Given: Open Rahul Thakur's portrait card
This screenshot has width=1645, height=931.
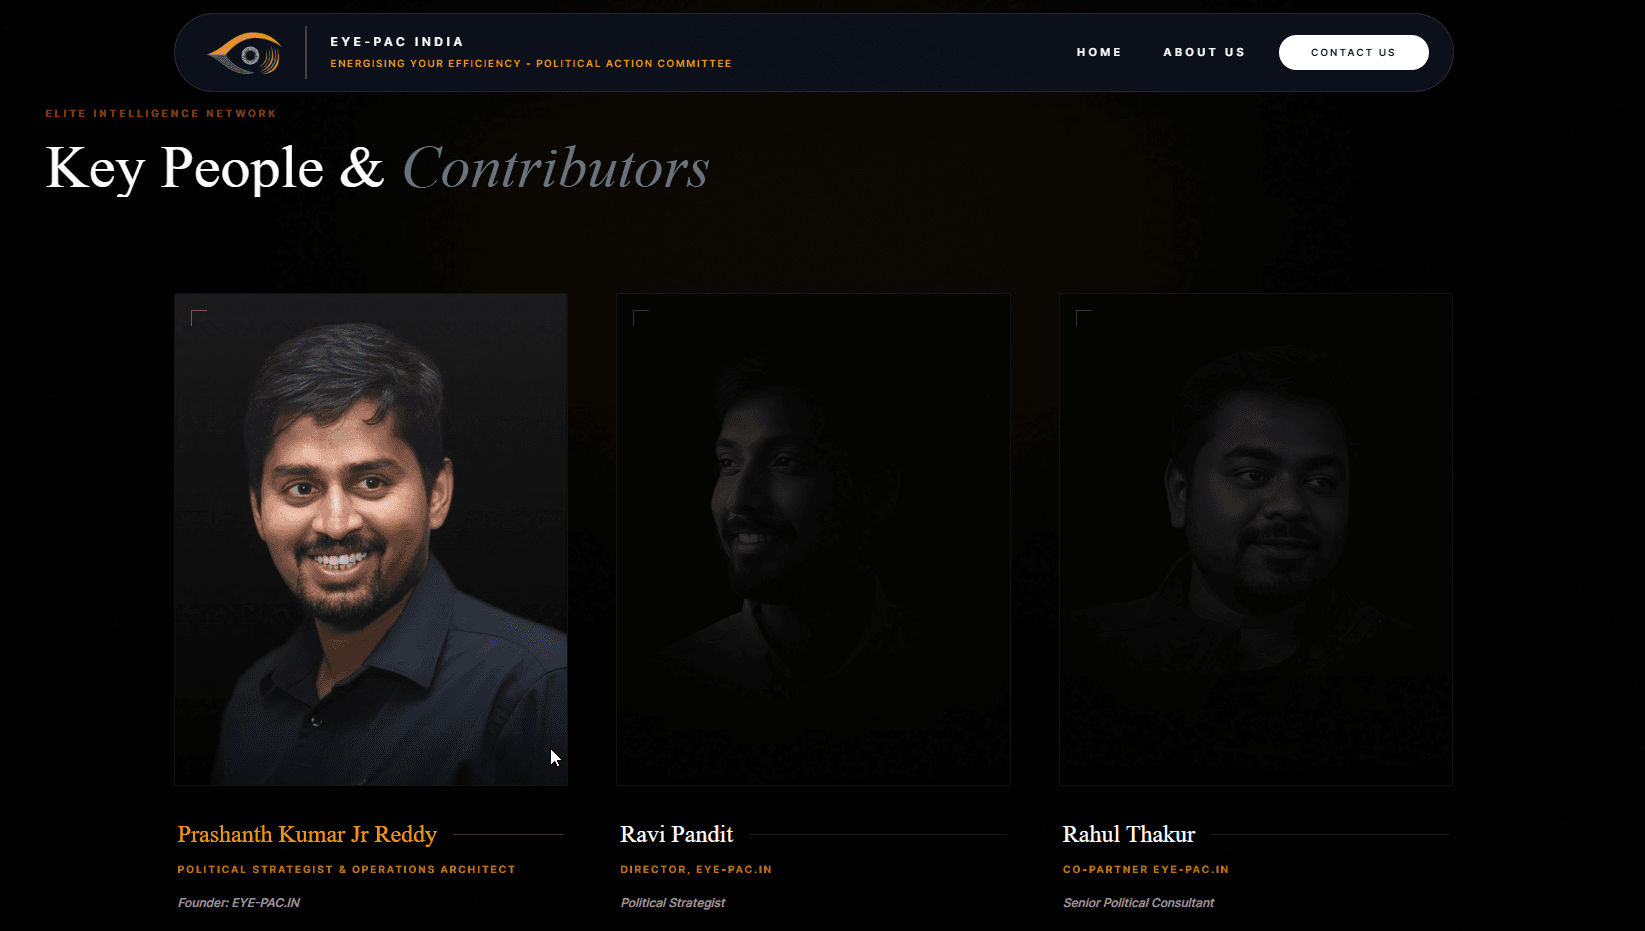Looking at the screenshot, I should (x=1255, y=539).
